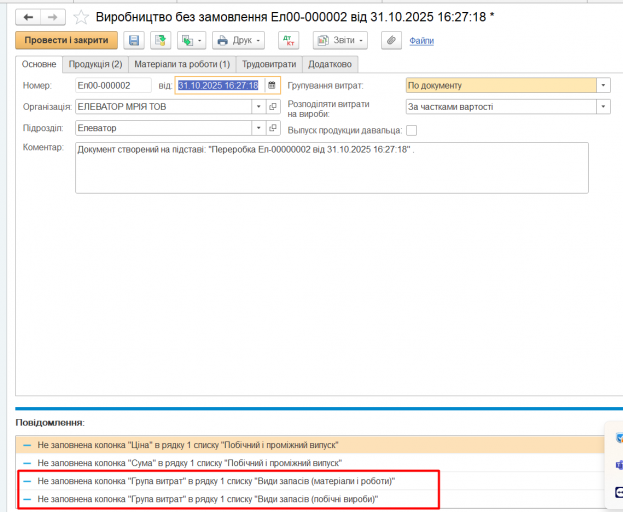Switch to the Продукція (2) tab
623x512 pixels.
click(x=95, y=64)
